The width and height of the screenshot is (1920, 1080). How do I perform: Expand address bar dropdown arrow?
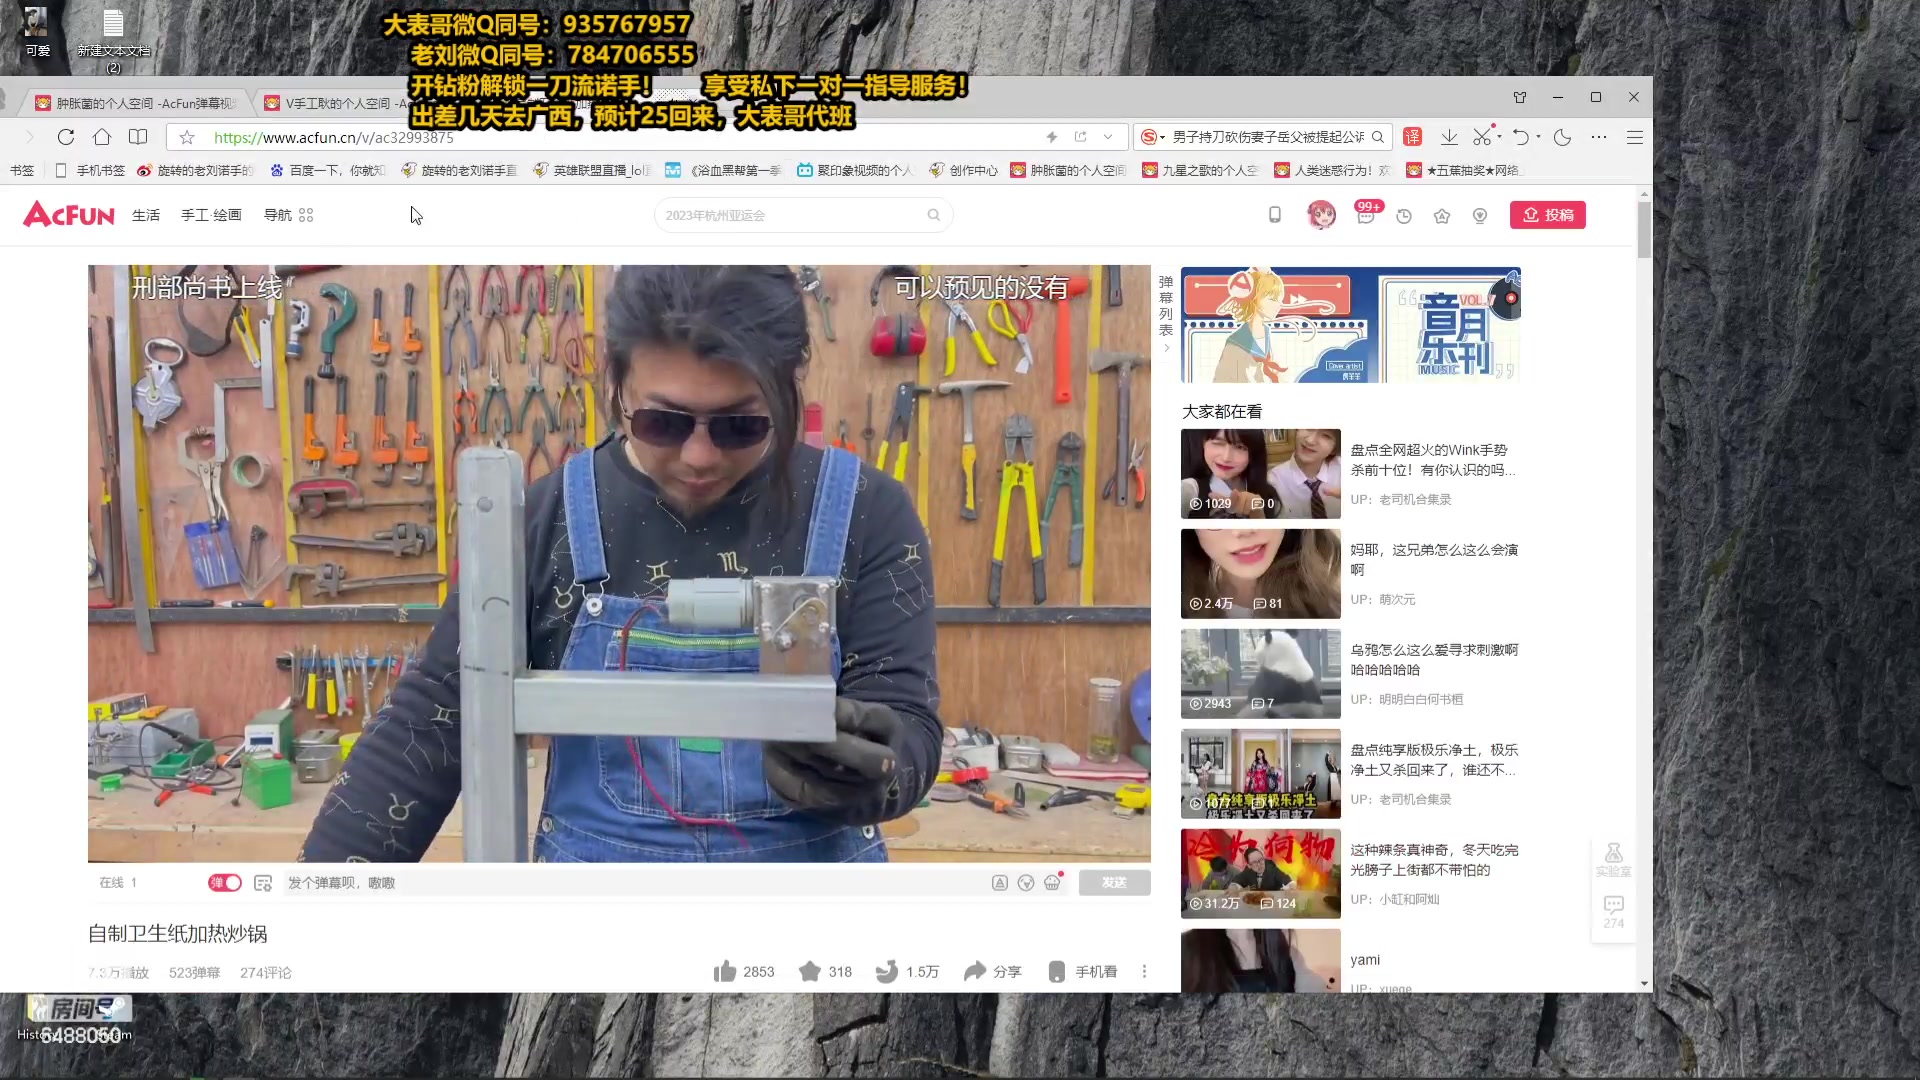(1108, 137)
